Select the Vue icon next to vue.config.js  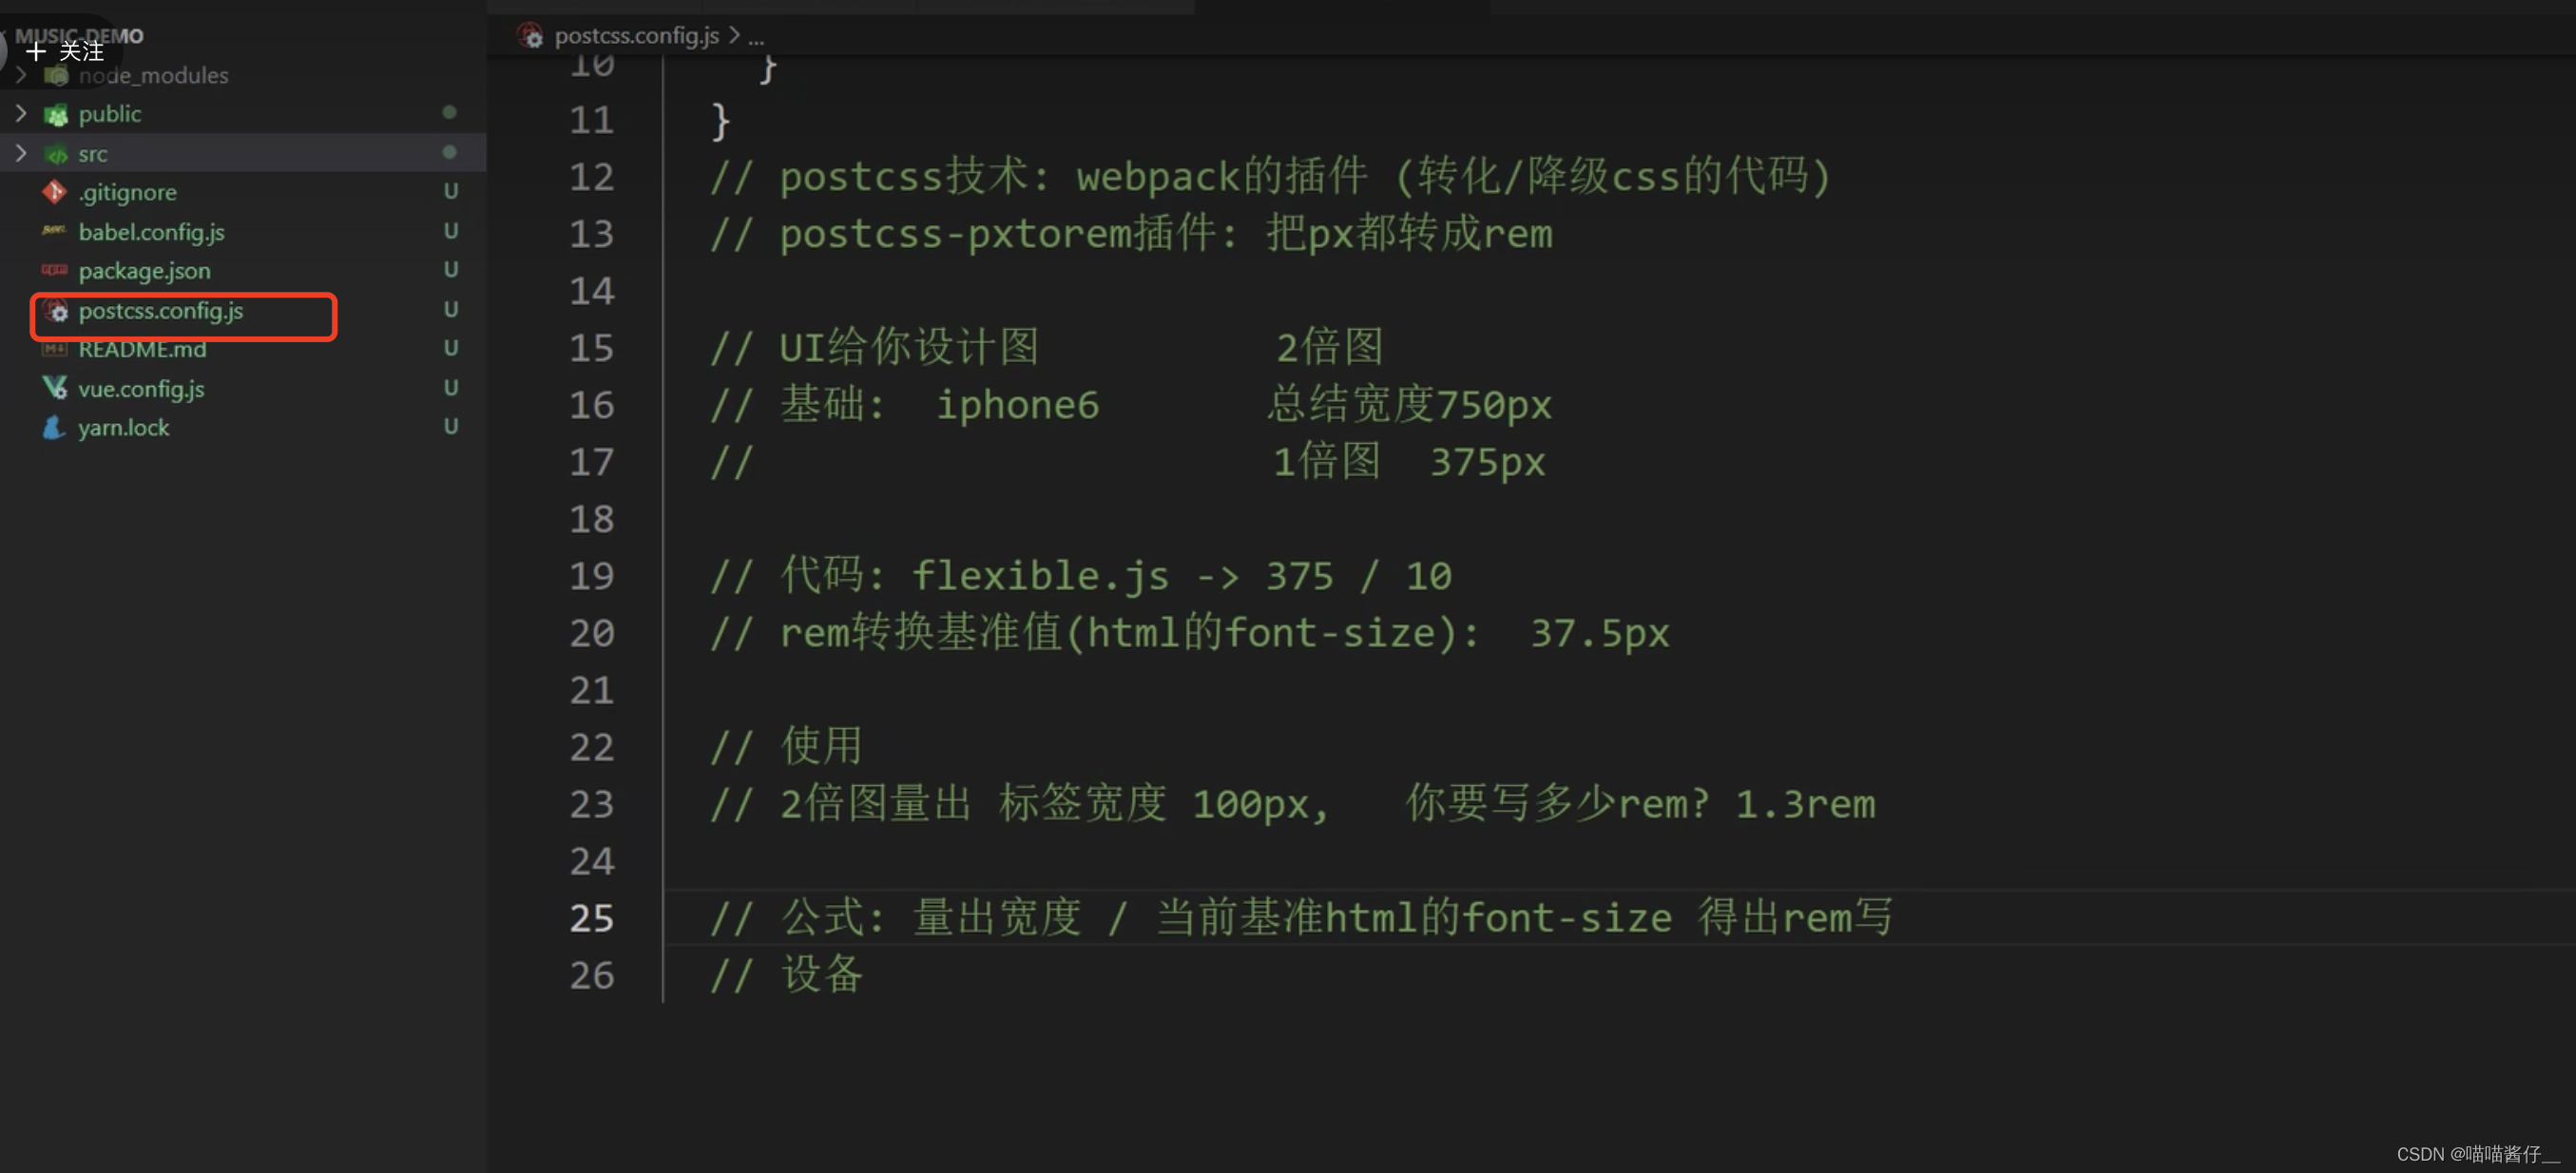click(x=54, y=389)
